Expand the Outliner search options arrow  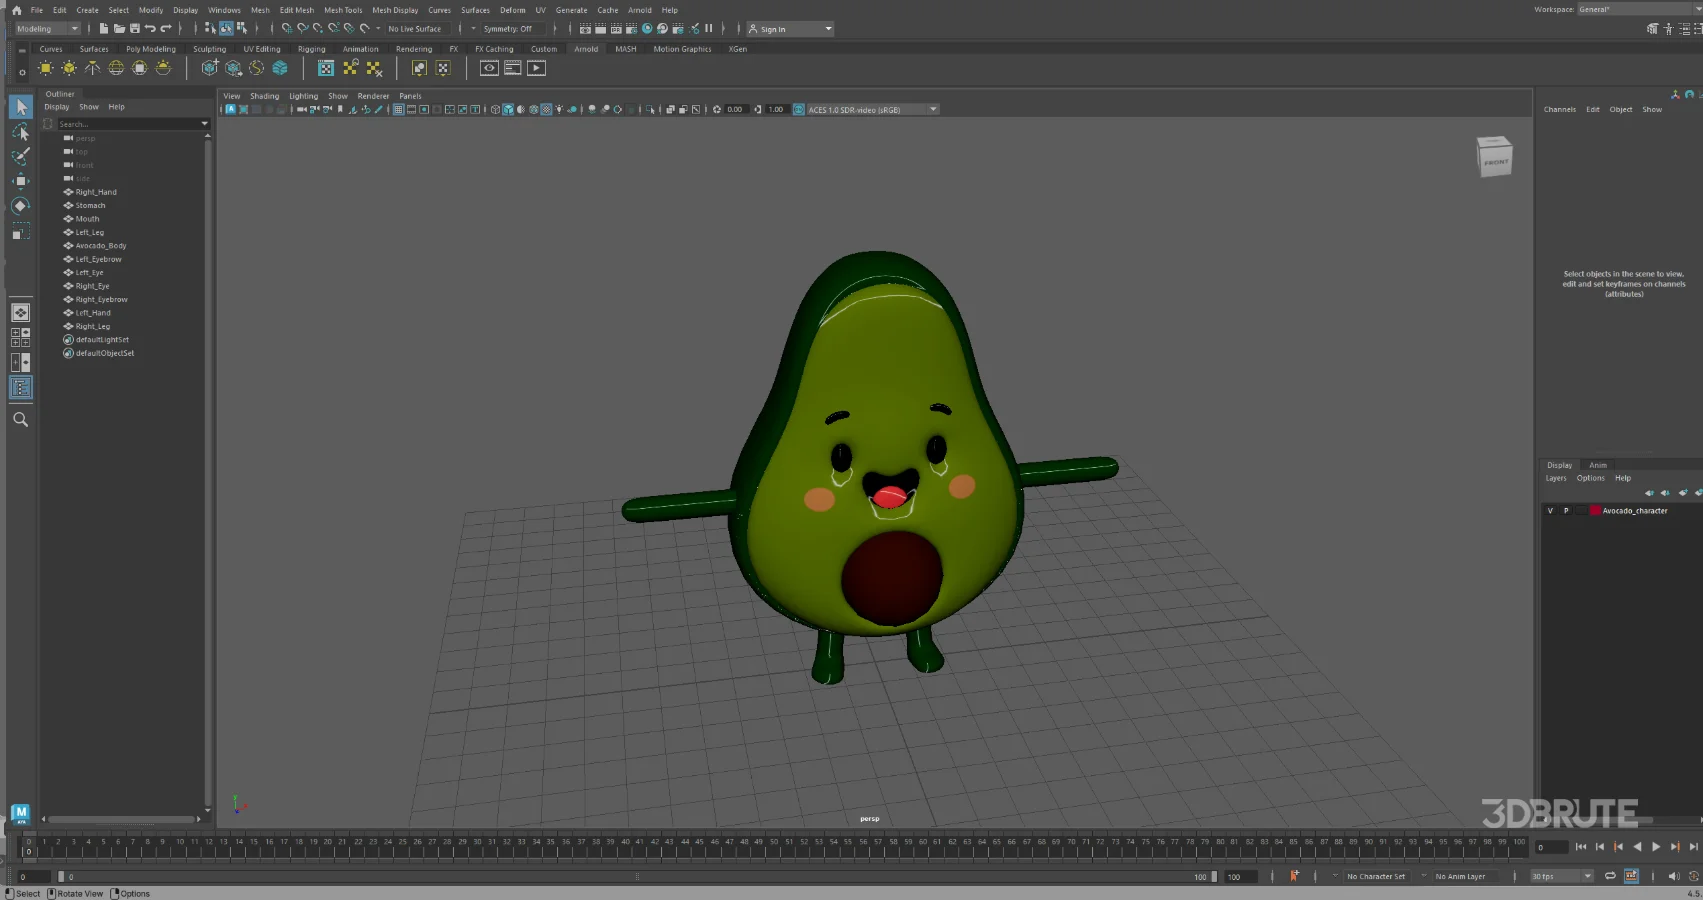click(x=205, y=124)
